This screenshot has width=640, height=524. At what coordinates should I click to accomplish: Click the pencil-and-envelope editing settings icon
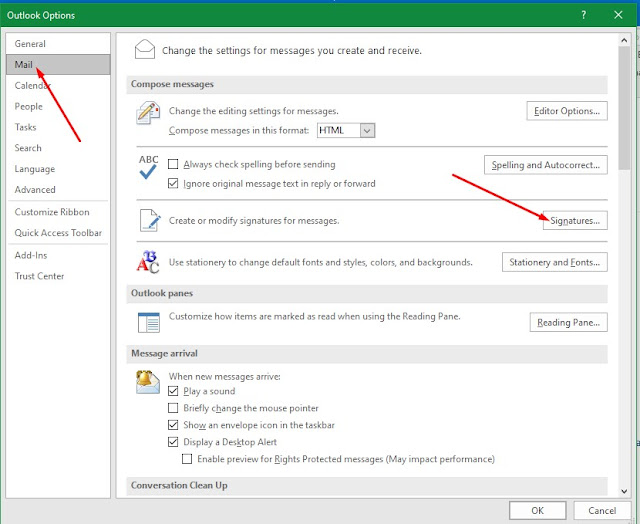click(x=148, y=113)
